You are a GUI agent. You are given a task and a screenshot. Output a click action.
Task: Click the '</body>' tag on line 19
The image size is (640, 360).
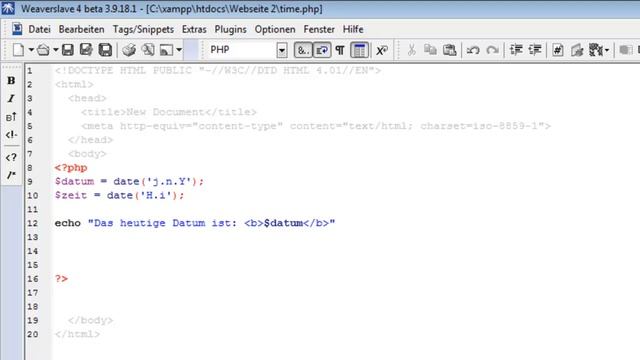91,320
